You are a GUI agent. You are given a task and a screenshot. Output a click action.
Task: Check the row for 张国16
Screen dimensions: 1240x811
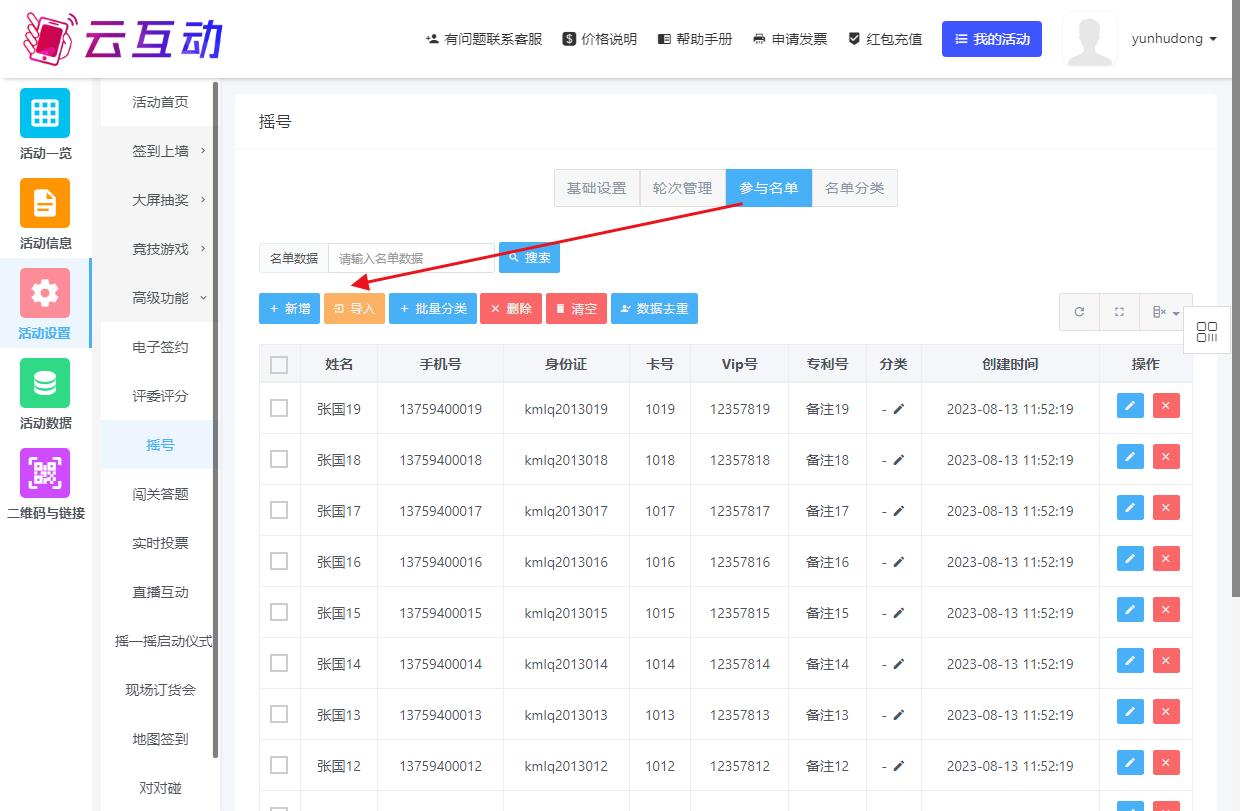[x=279, y=561]
